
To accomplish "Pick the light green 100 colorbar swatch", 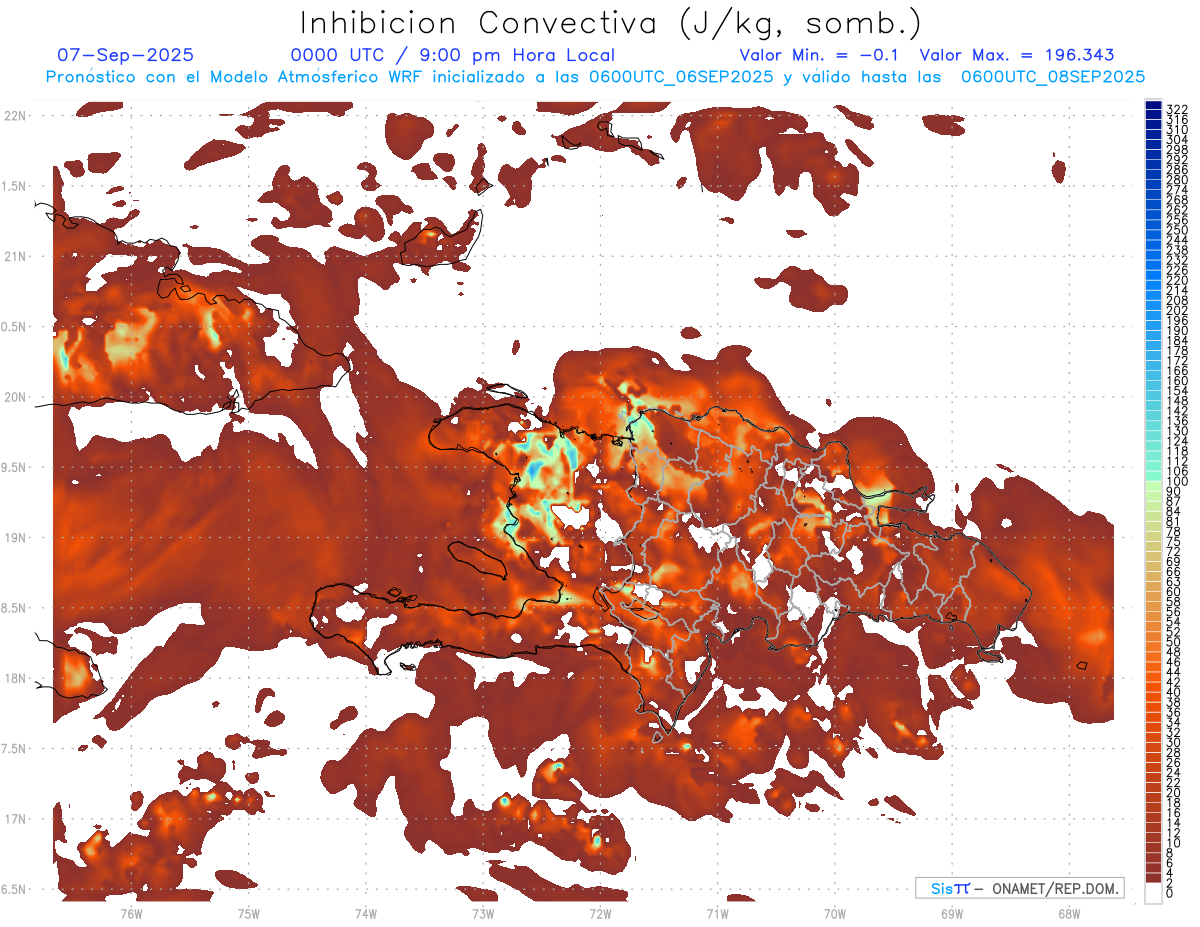I will tap(1153, 482).
